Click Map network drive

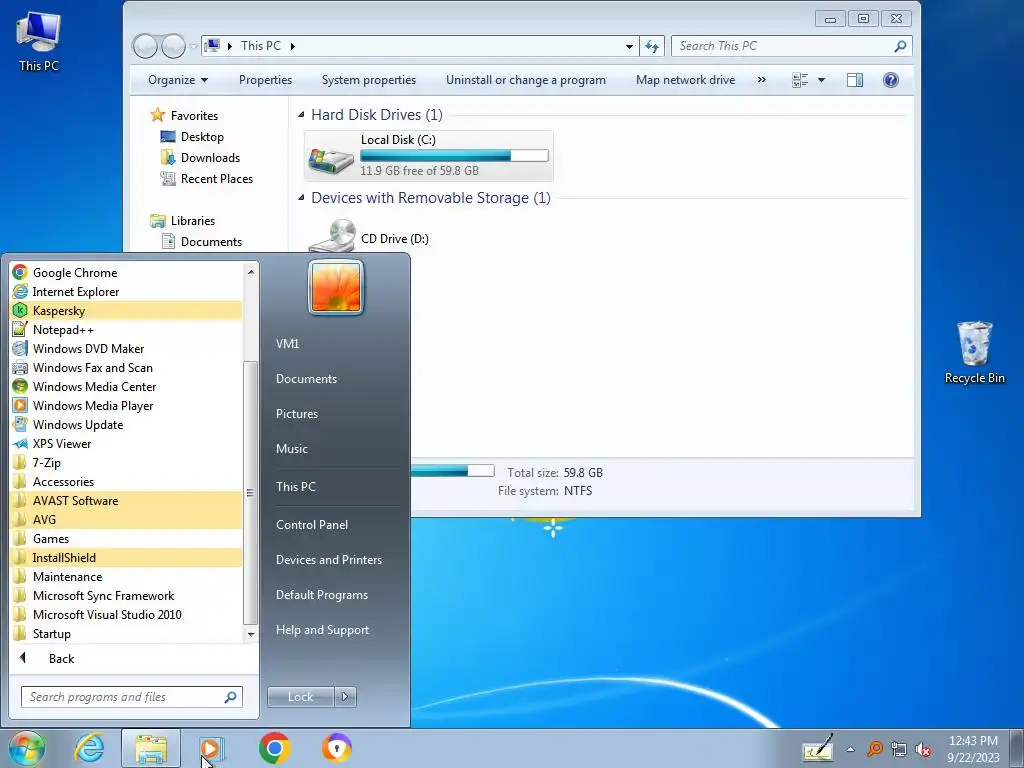click(x=685, y=80)
